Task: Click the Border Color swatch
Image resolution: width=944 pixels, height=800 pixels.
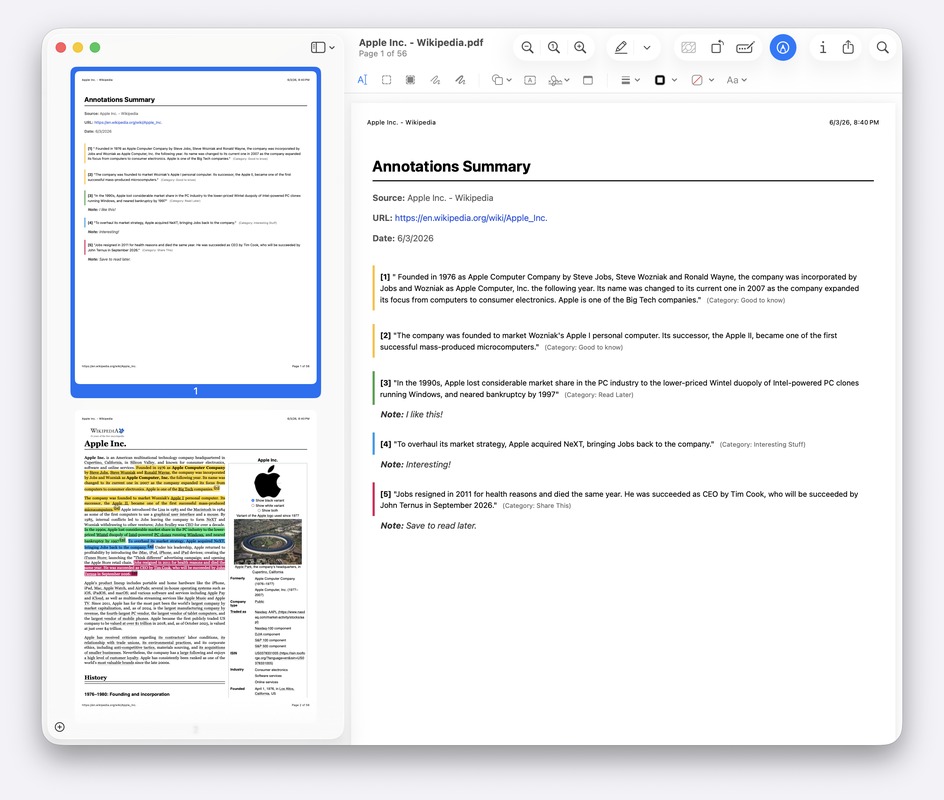Action: click(x=660, y=80)
